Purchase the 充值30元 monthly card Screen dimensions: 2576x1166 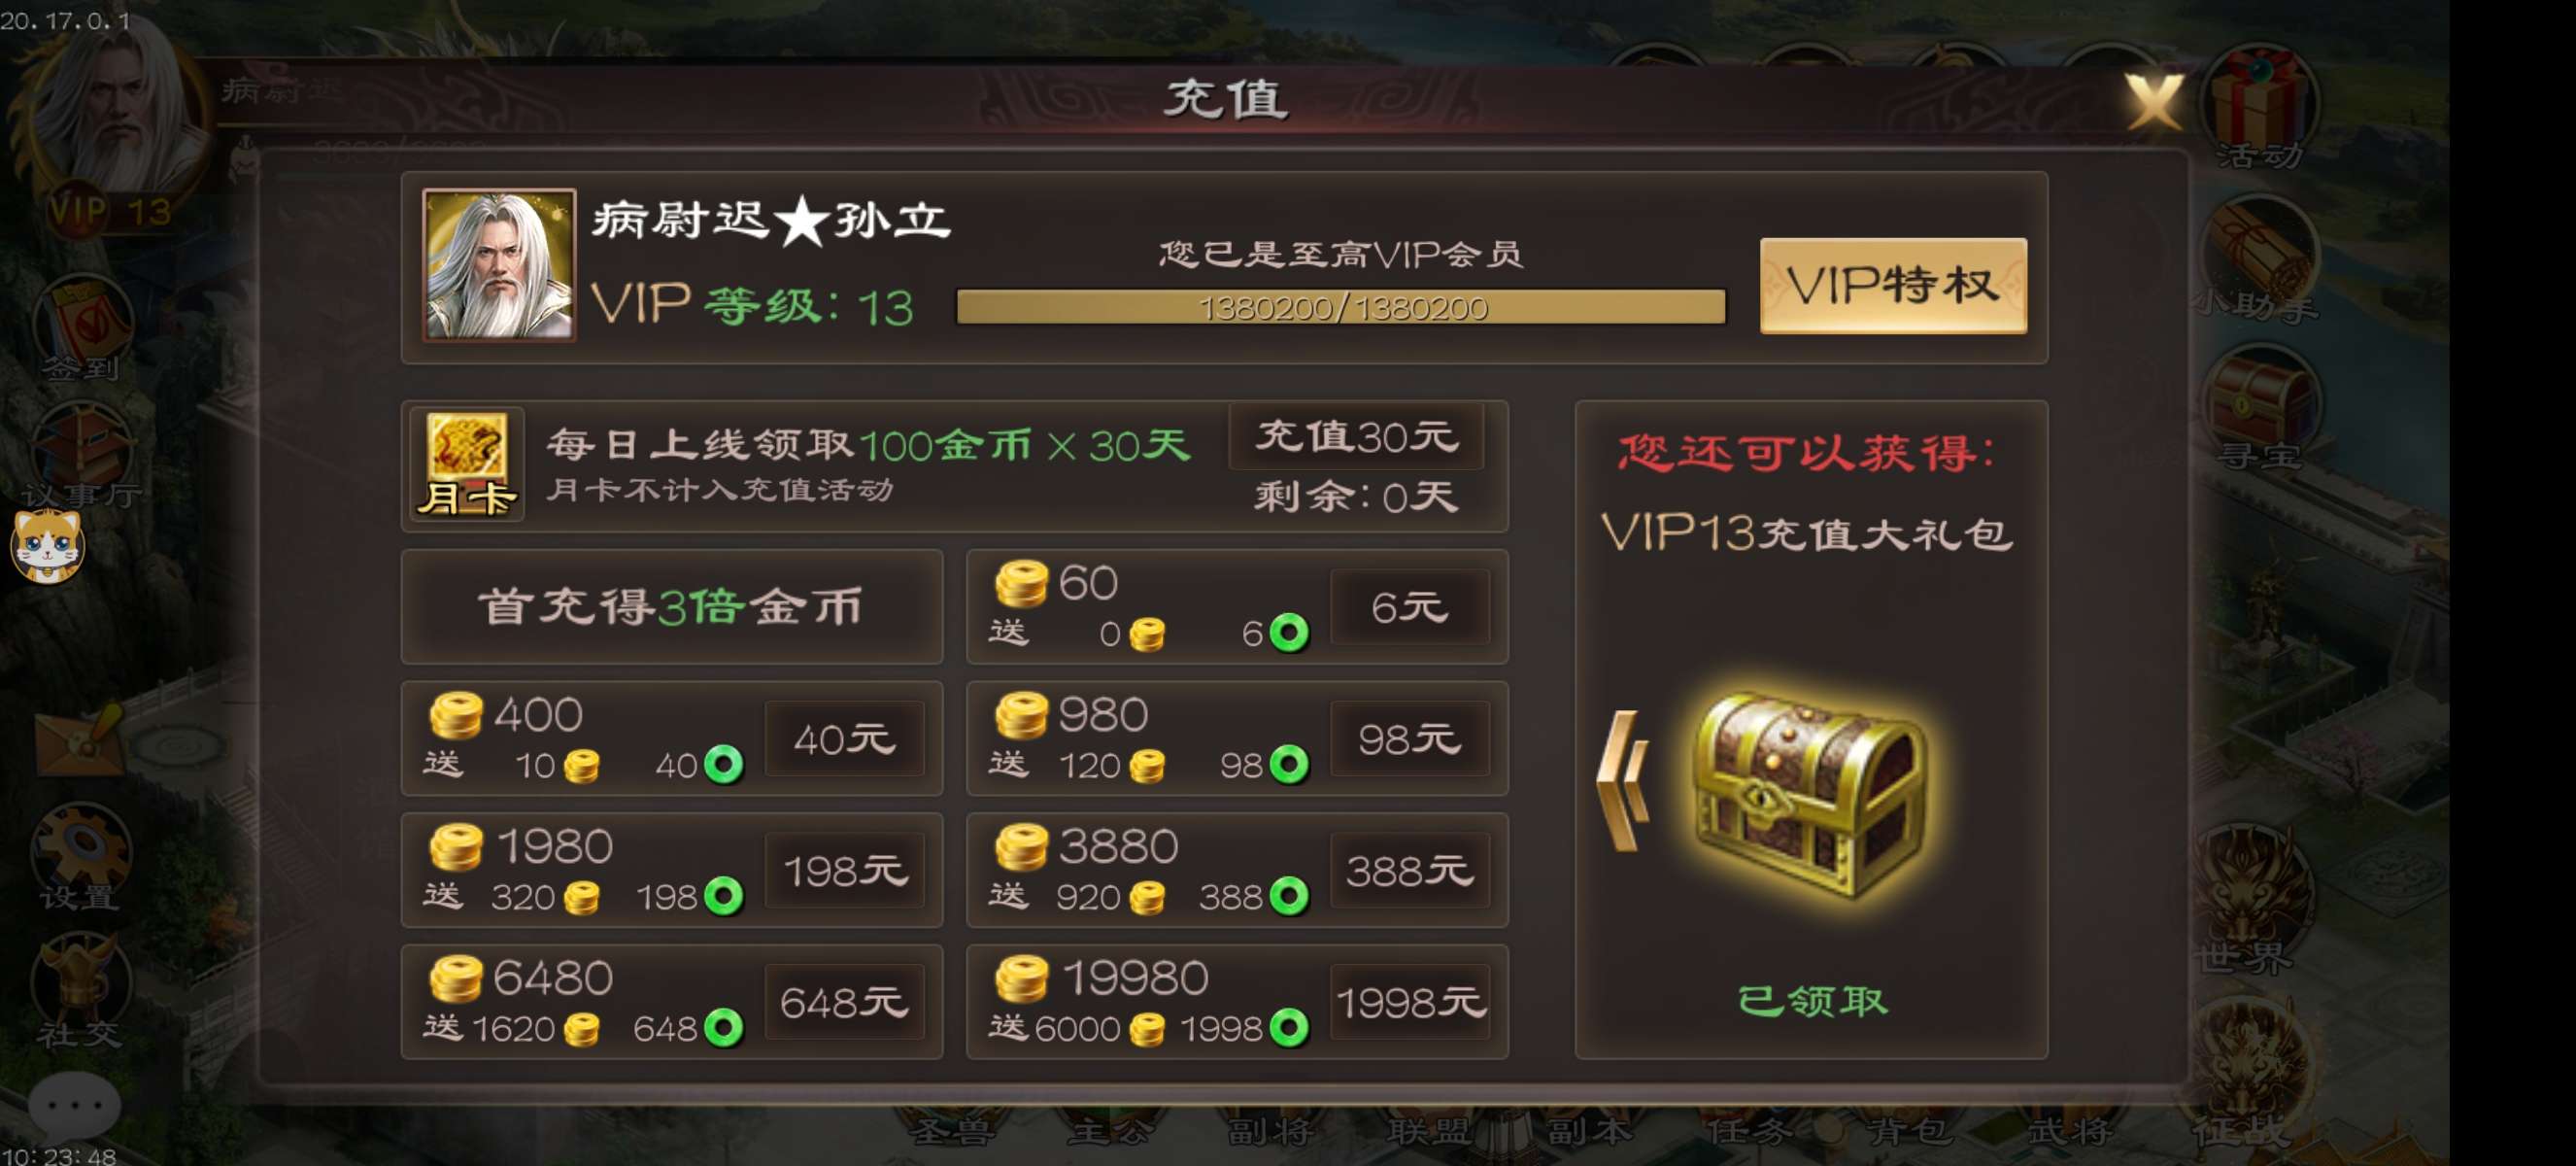pyautogui.click(x=1356, y=437)
